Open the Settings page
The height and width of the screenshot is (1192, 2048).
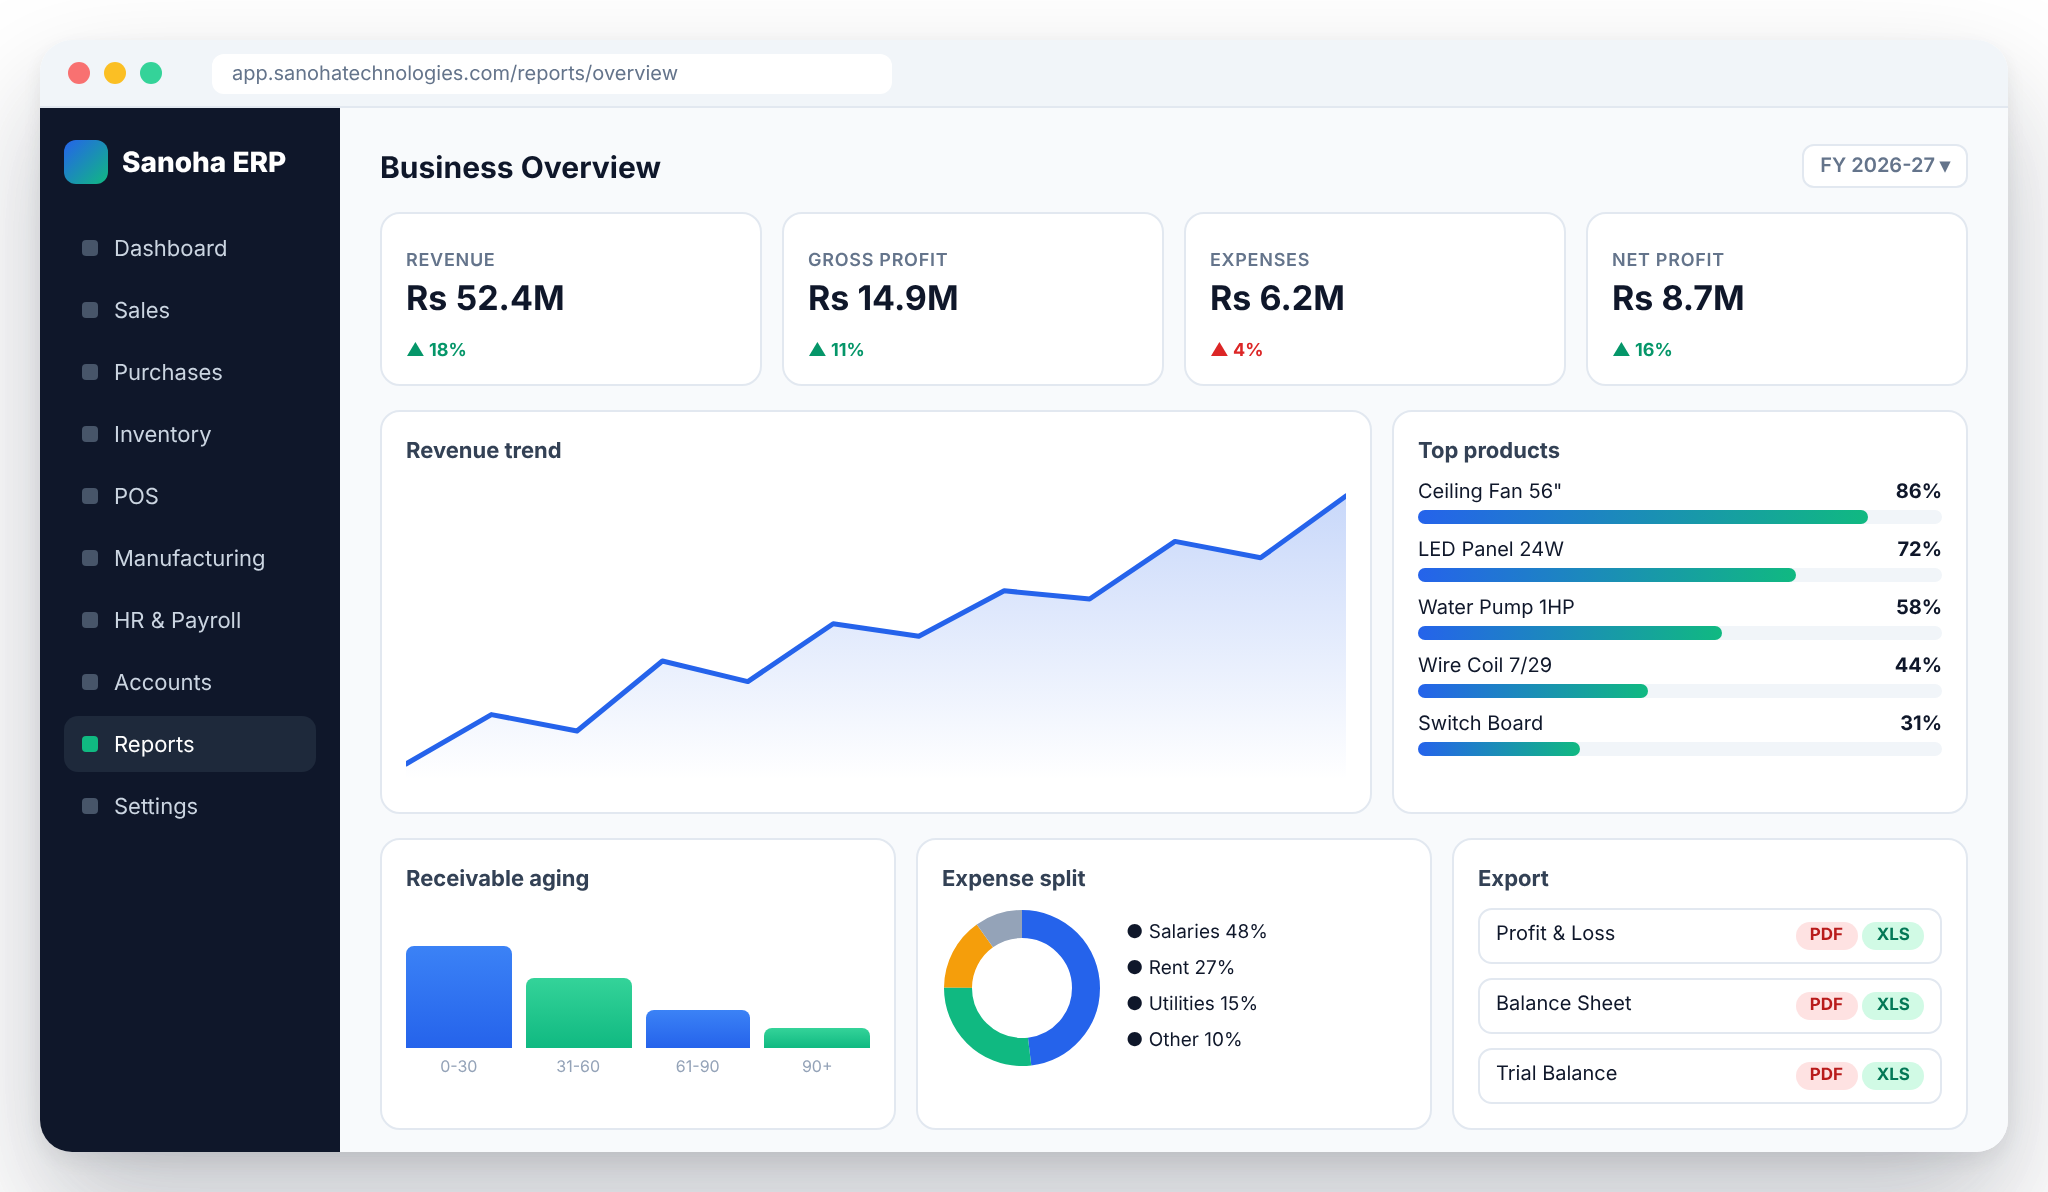tap(190, 806)
